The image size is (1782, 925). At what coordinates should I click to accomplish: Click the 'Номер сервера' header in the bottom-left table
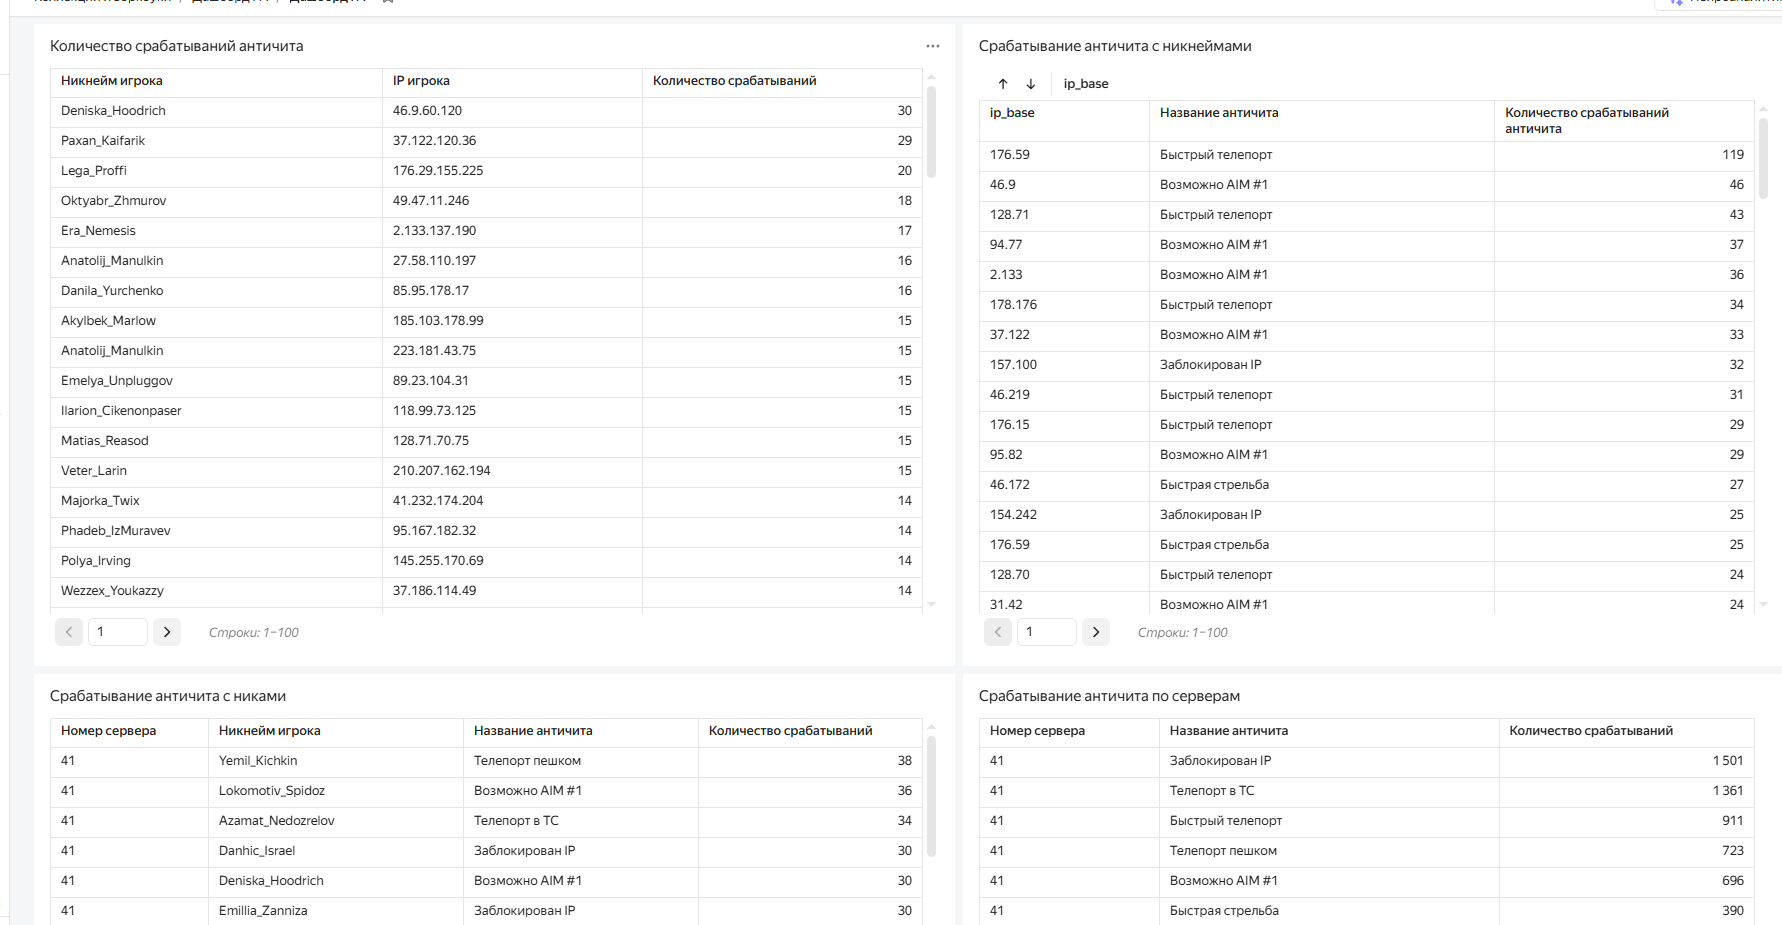108,731
